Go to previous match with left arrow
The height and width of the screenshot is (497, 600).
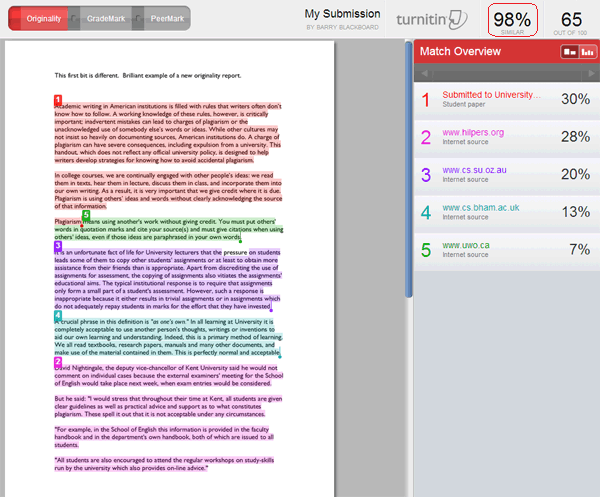424,74
